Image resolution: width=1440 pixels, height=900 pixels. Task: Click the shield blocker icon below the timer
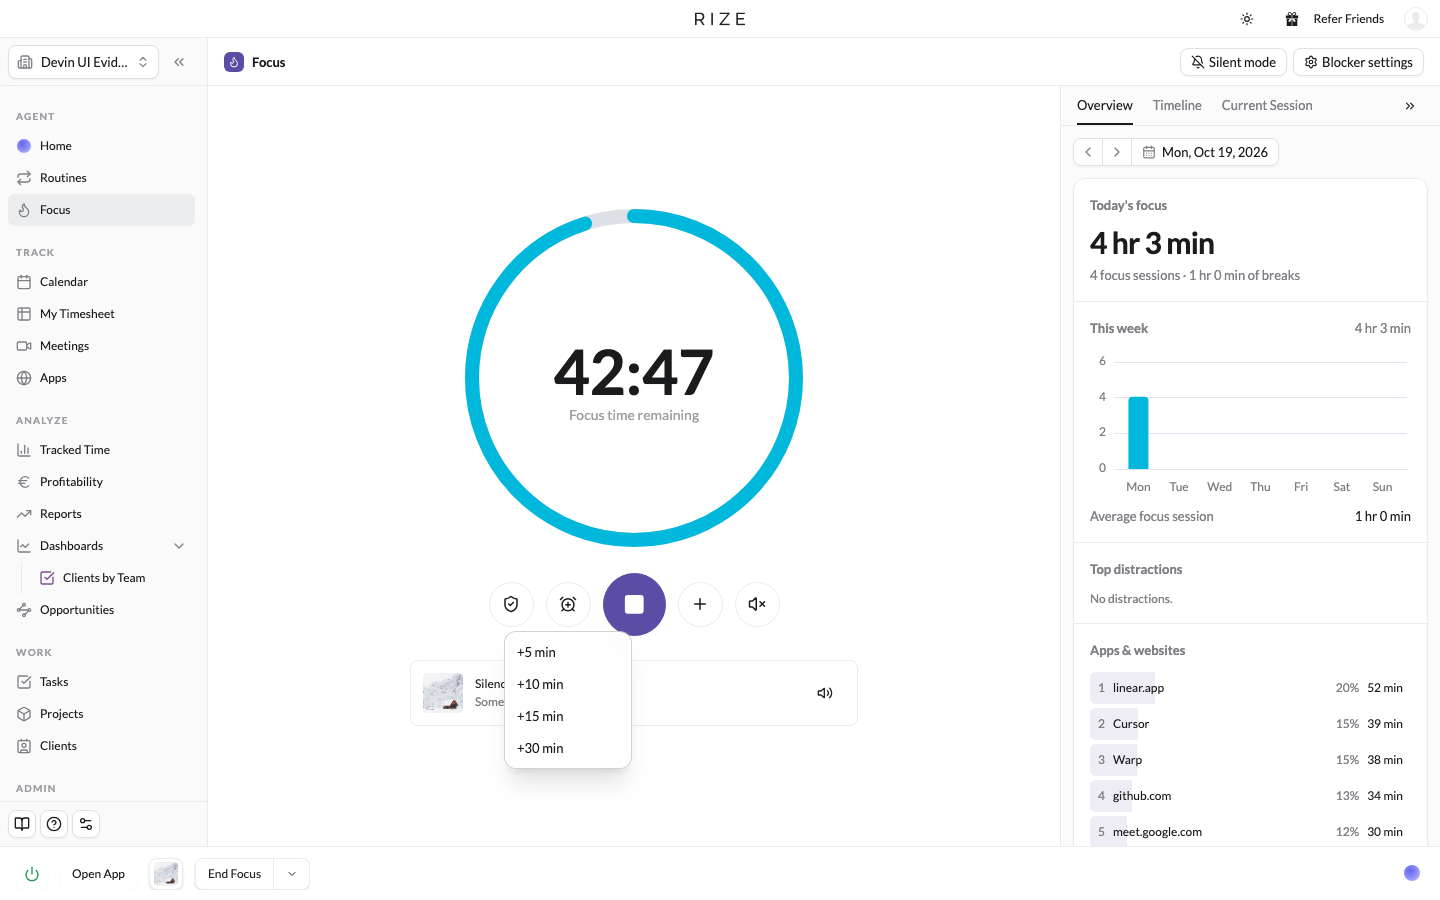click(x=511, y=604)
